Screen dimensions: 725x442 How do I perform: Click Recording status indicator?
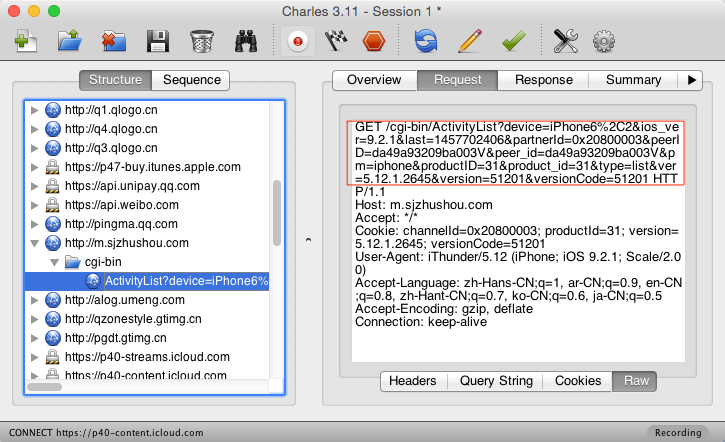coord(678,432)
